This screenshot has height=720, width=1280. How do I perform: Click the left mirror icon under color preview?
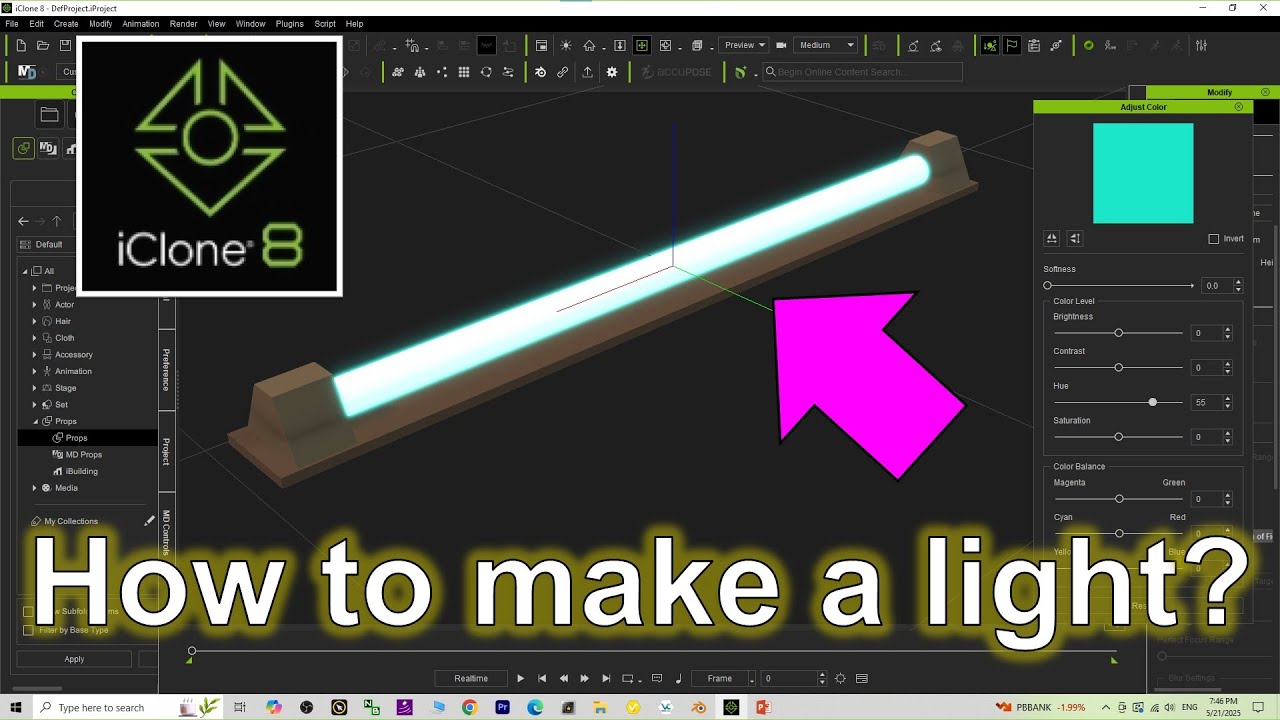(x=1051, y=238)
